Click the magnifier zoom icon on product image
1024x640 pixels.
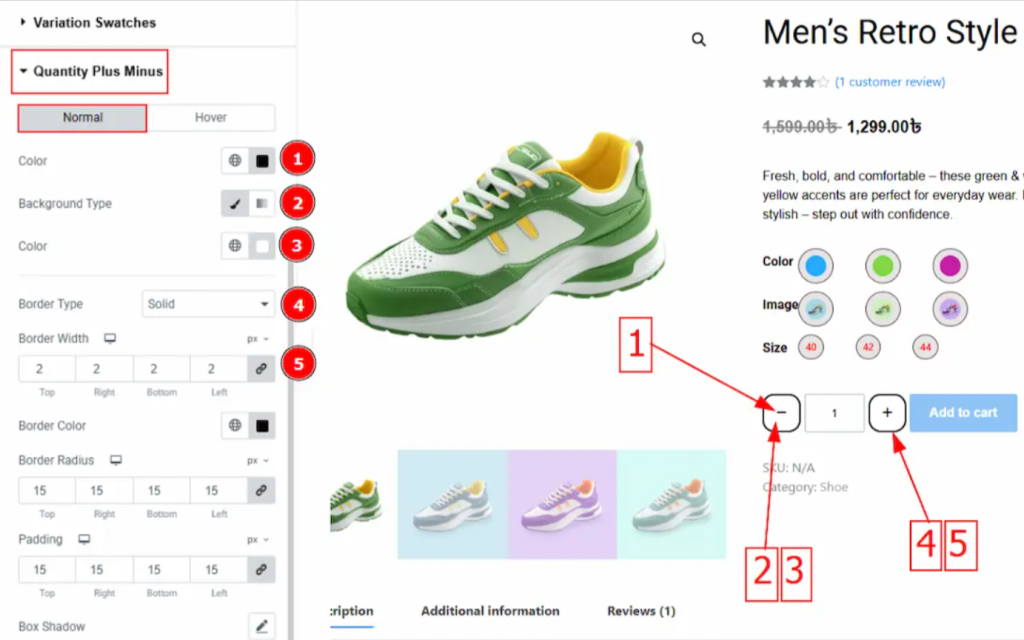pos(698,40)
